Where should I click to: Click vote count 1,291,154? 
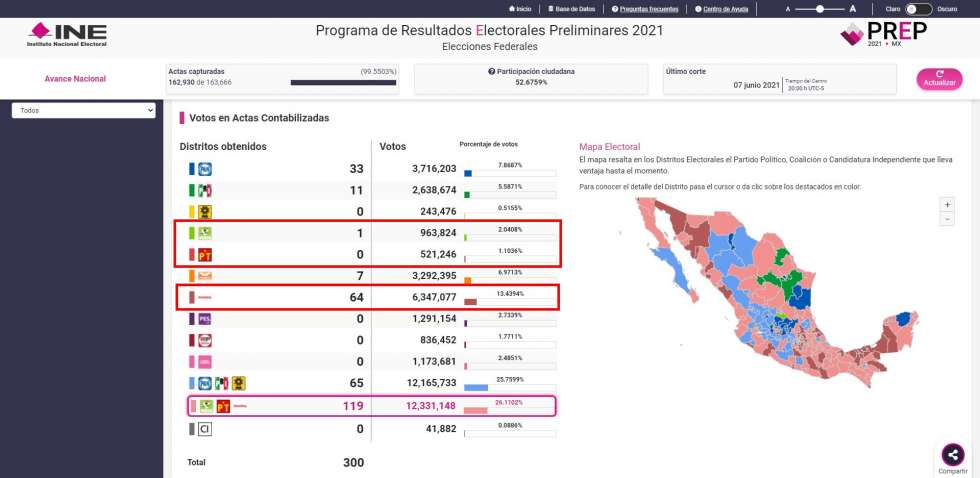pos(434,319)
